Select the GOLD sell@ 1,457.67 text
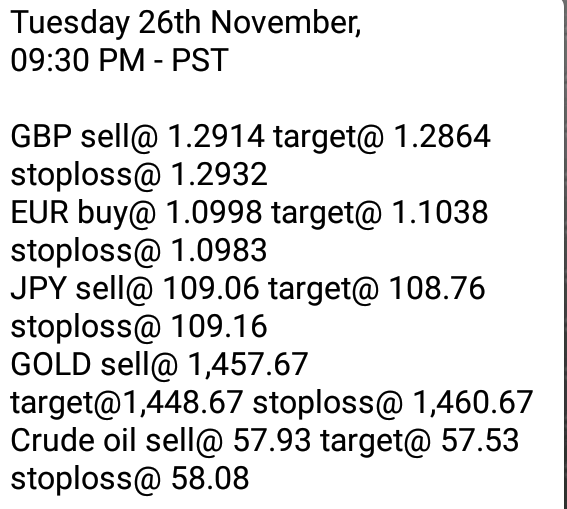Screen dimensions: 567x509 coord(159,364)
